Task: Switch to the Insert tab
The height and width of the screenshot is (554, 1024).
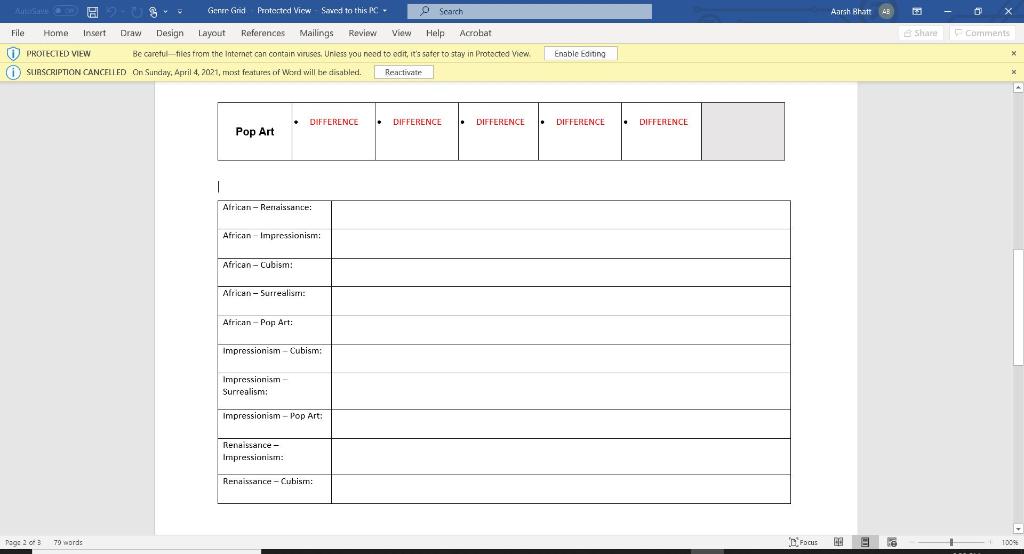Action: click(94, 33)
